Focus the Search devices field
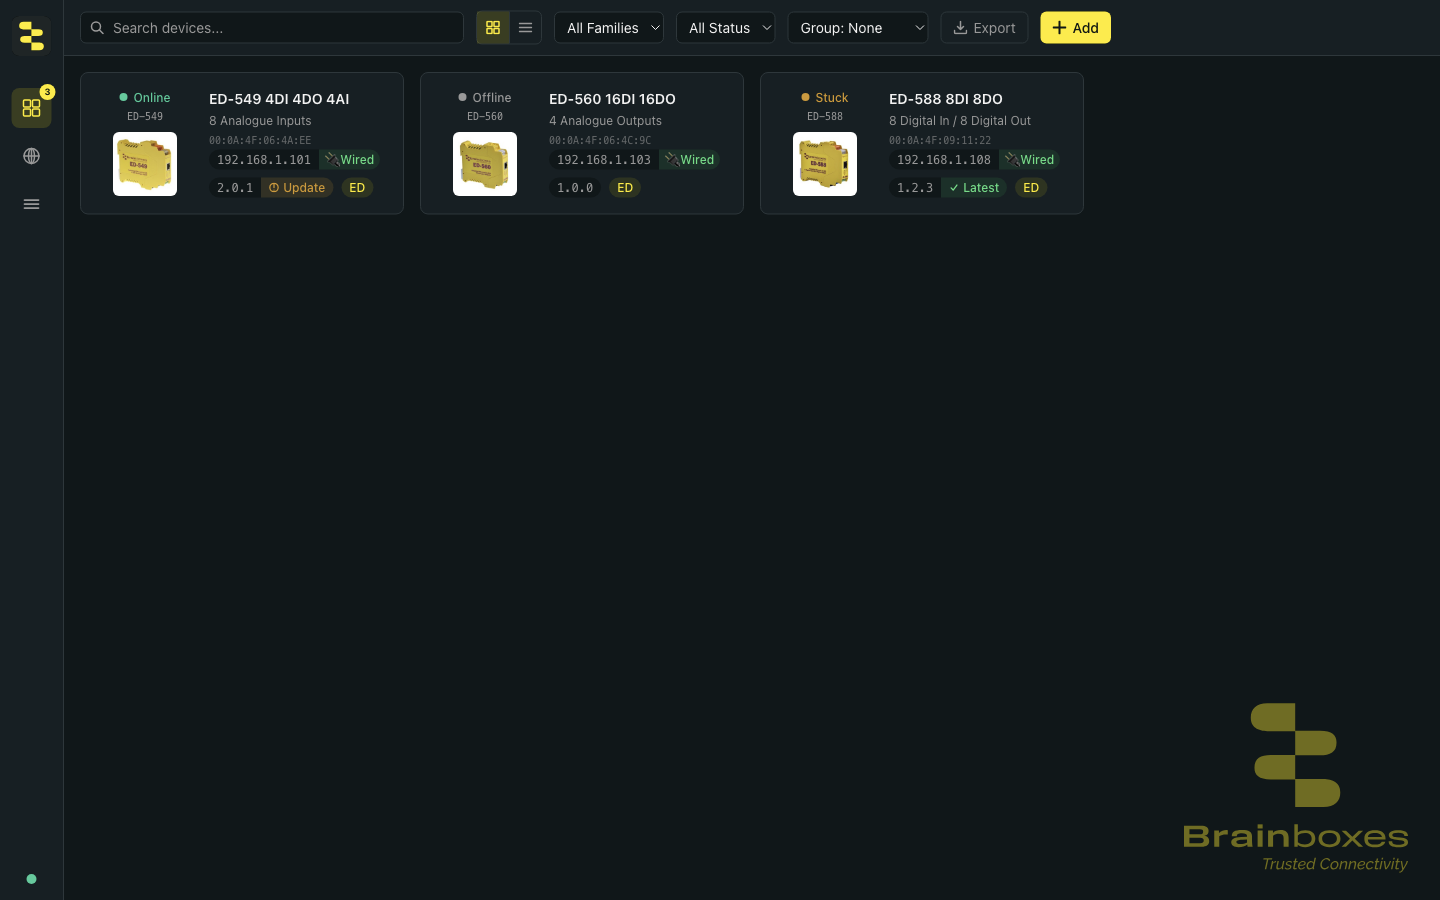Viewport: 1440px width, 900px height. (272, 28)
